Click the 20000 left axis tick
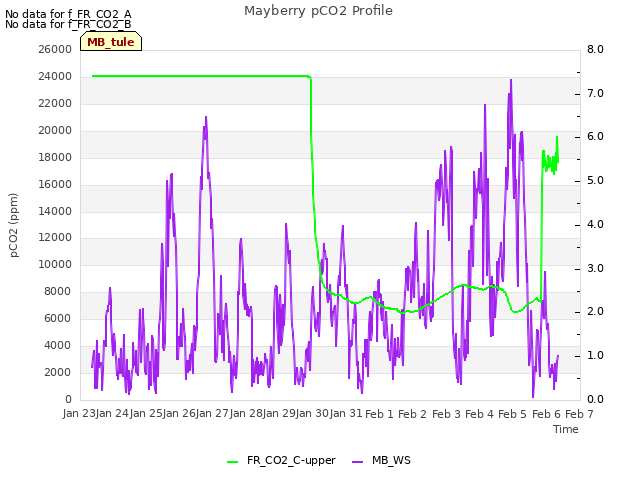The width and height of the screenshot is (640, 480). pos(55,130)
